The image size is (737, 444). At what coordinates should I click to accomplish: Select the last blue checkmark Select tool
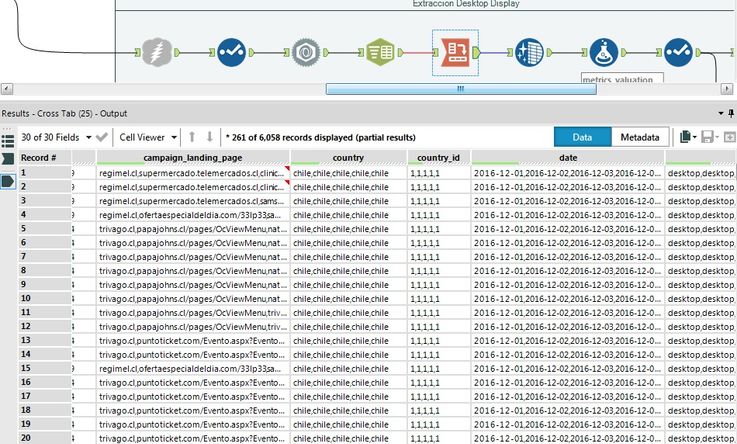pyautogui.click(x=678, y=52)
